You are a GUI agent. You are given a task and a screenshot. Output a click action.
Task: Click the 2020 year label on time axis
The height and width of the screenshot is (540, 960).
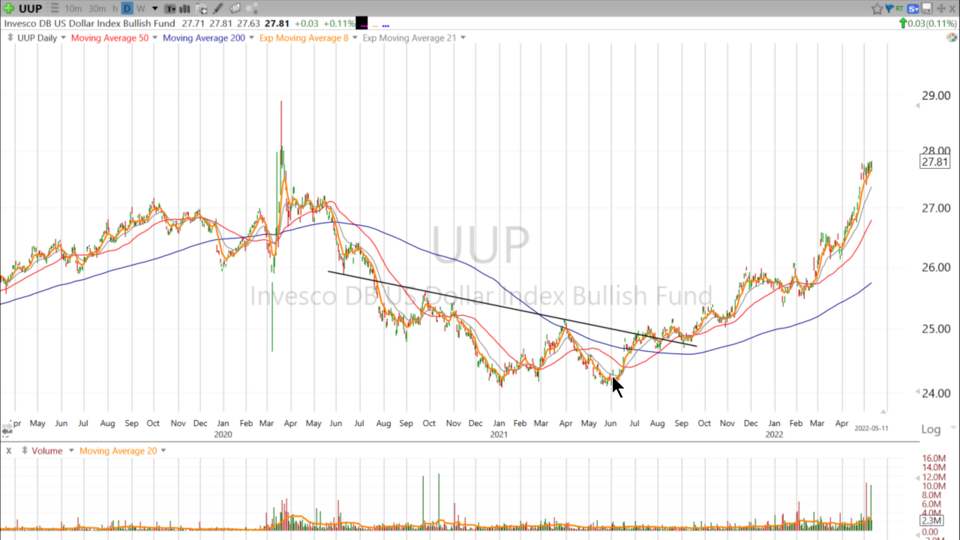coord(223,434)
